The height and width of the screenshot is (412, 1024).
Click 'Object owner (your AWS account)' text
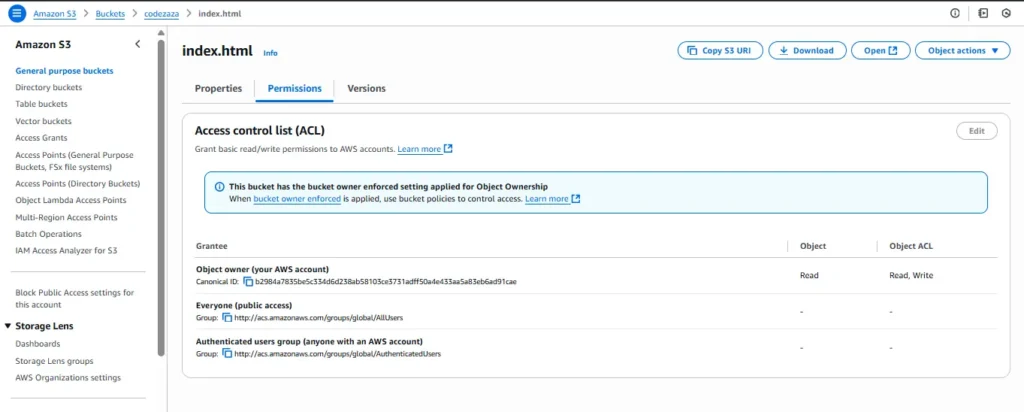click(262, 269)
